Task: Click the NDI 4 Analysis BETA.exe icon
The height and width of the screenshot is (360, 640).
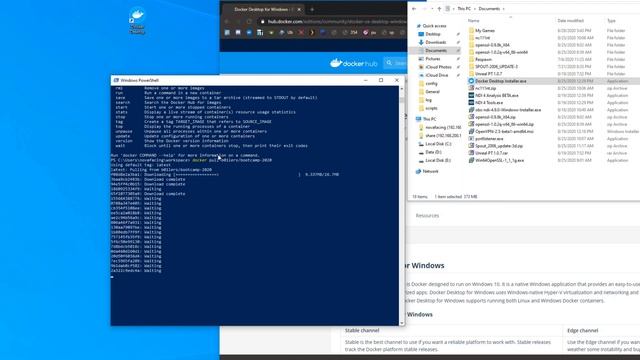Action: [471, 96]
